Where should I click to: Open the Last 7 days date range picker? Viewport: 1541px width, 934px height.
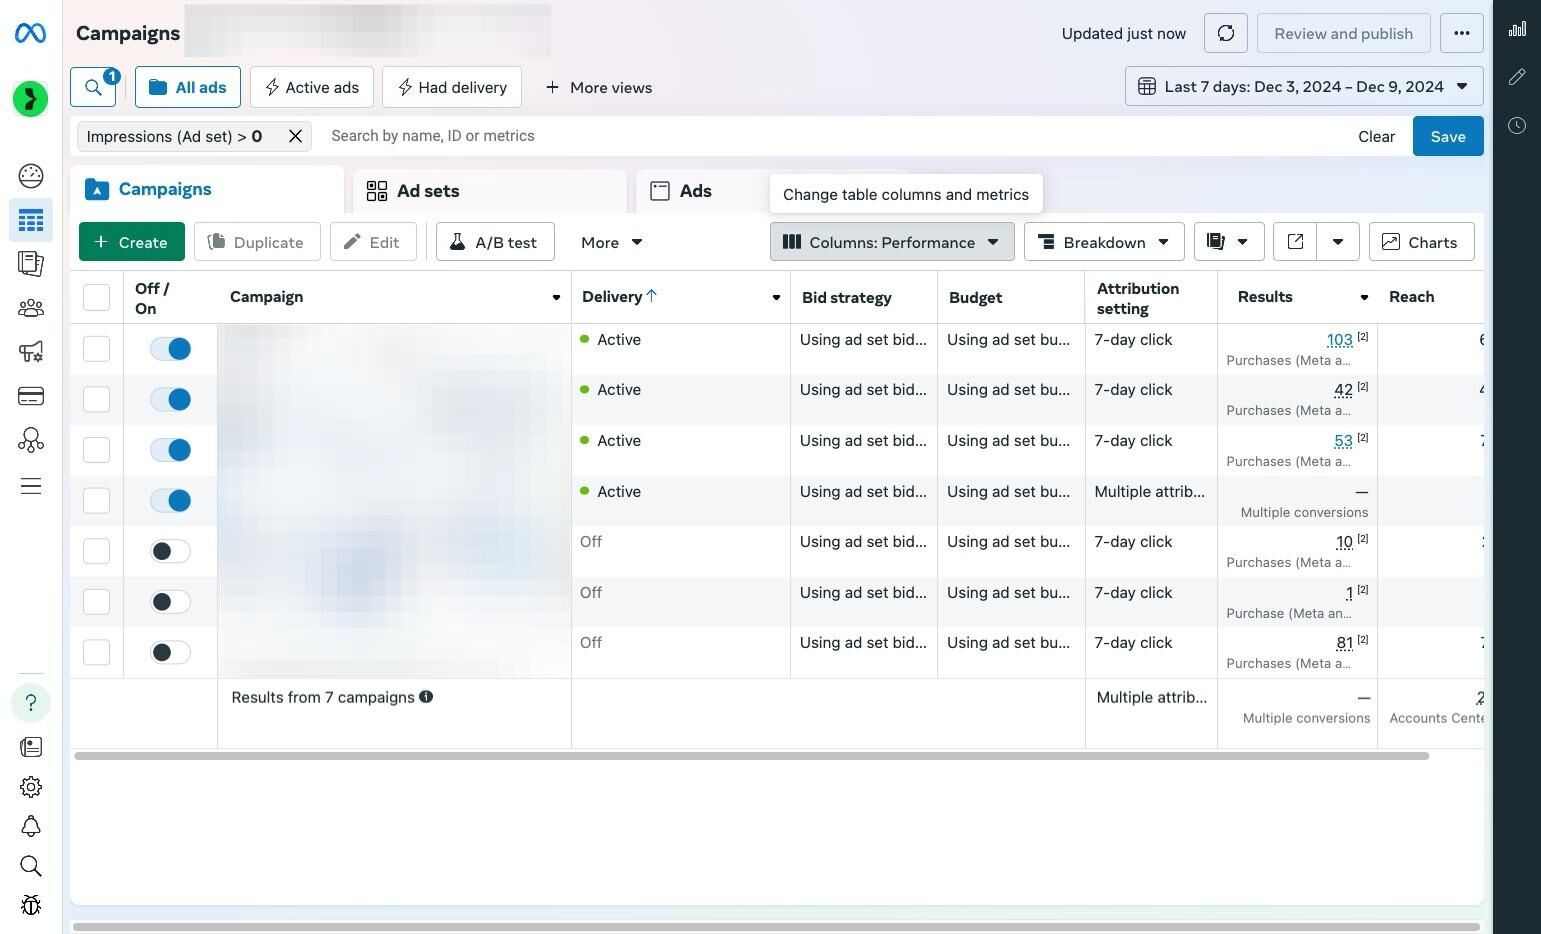[1304, 87]
